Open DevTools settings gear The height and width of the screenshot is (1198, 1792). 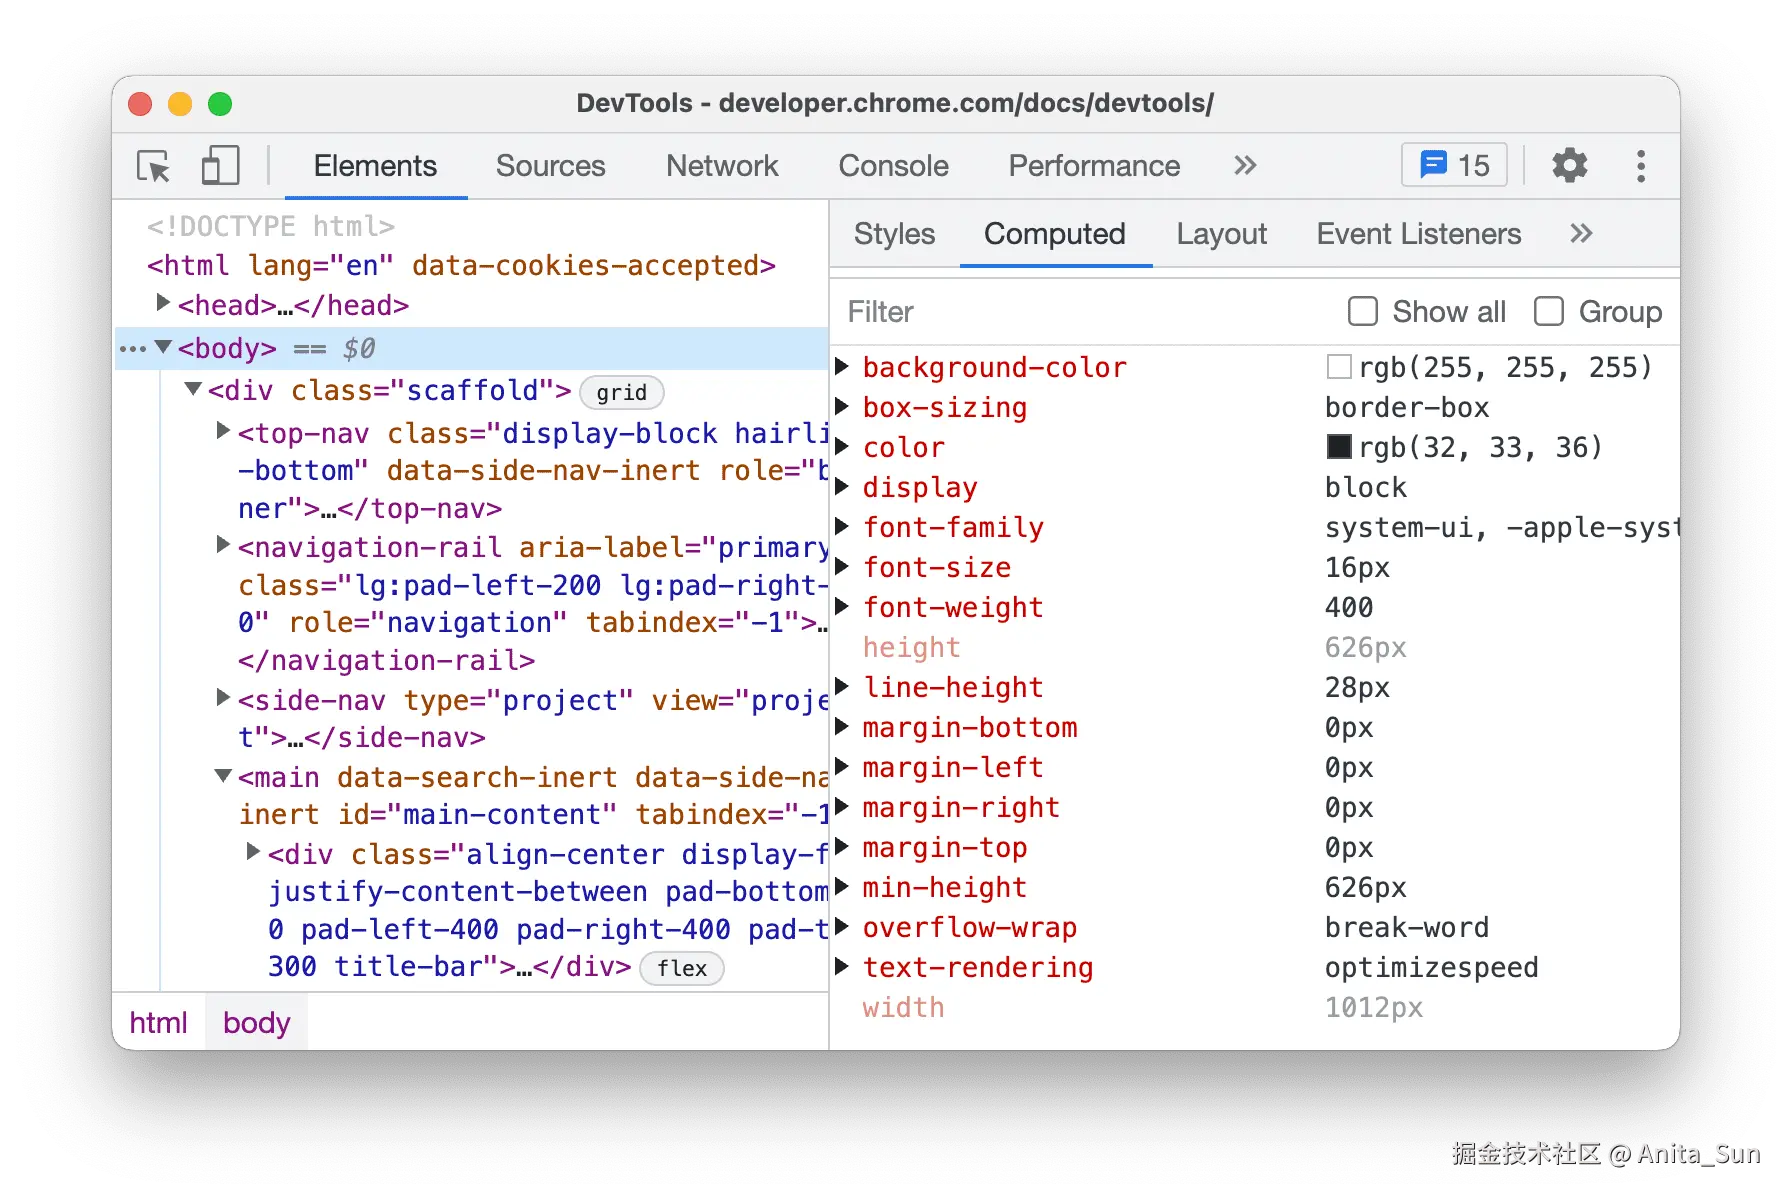point(1569,166)
